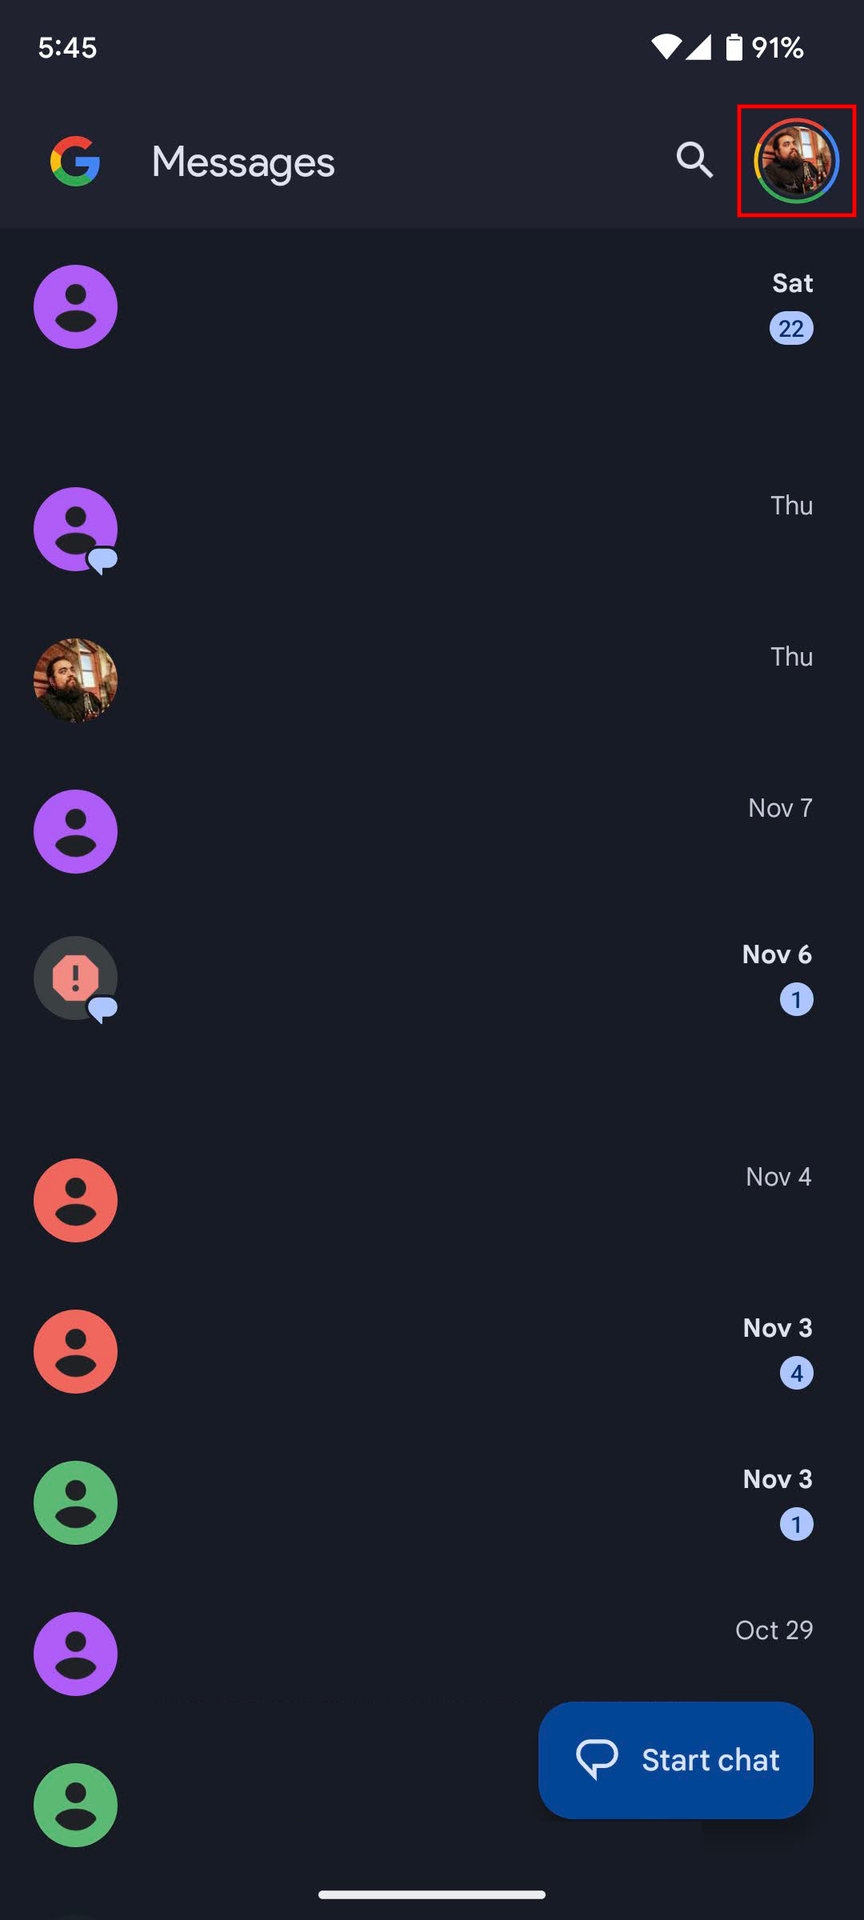Open the Nov 6 conversation timestamp
Viewport: 864px width, 1920px height.
point(776,955)
